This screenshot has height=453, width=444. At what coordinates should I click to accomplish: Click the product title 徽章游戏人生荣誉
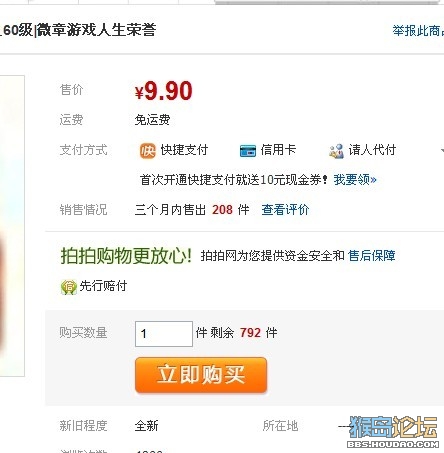[x=96, y=30]
